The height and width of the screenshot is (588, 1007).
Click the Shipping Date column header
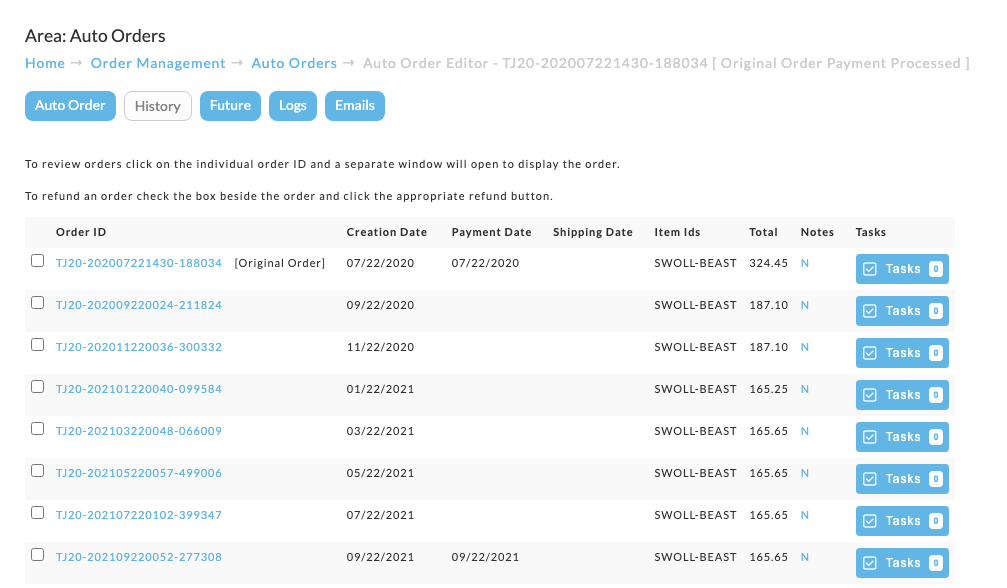click(593, 232)
